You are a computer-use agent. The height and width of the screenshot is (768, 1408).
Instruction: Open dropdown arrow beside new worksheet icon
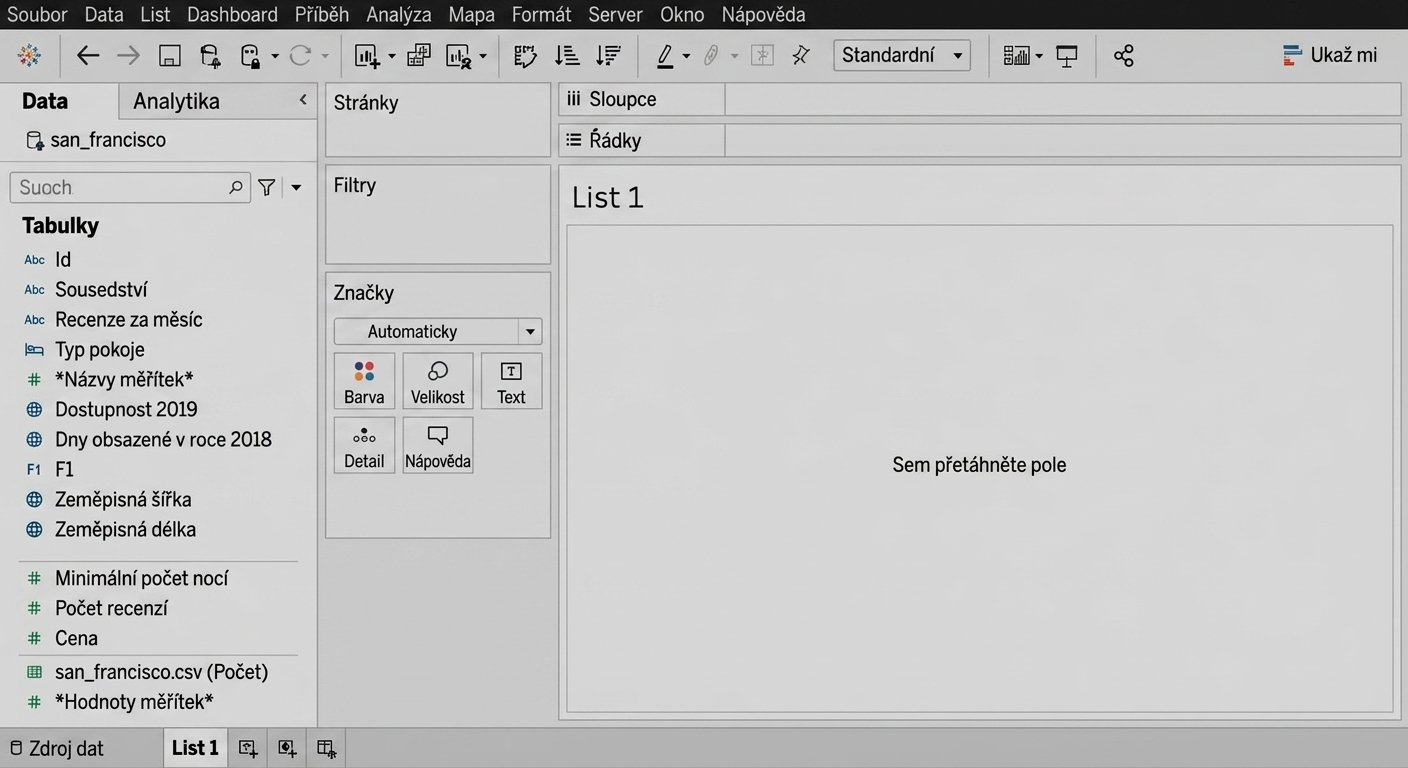tap(391, 56)
